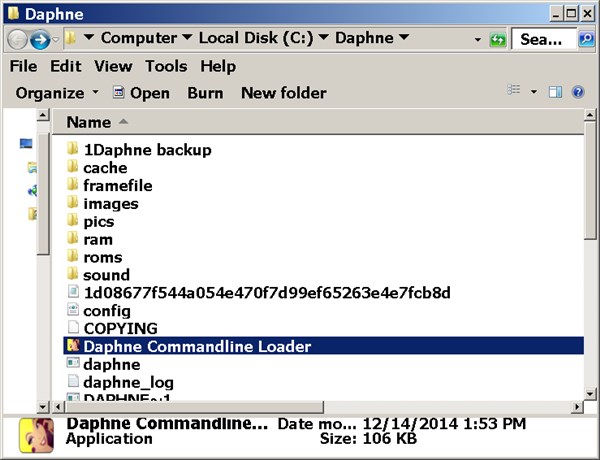Click the Daphne Commandline Loader application icon
Viewport: 600px width, 460px height.
pyautogui.click(x=72, y=347)
